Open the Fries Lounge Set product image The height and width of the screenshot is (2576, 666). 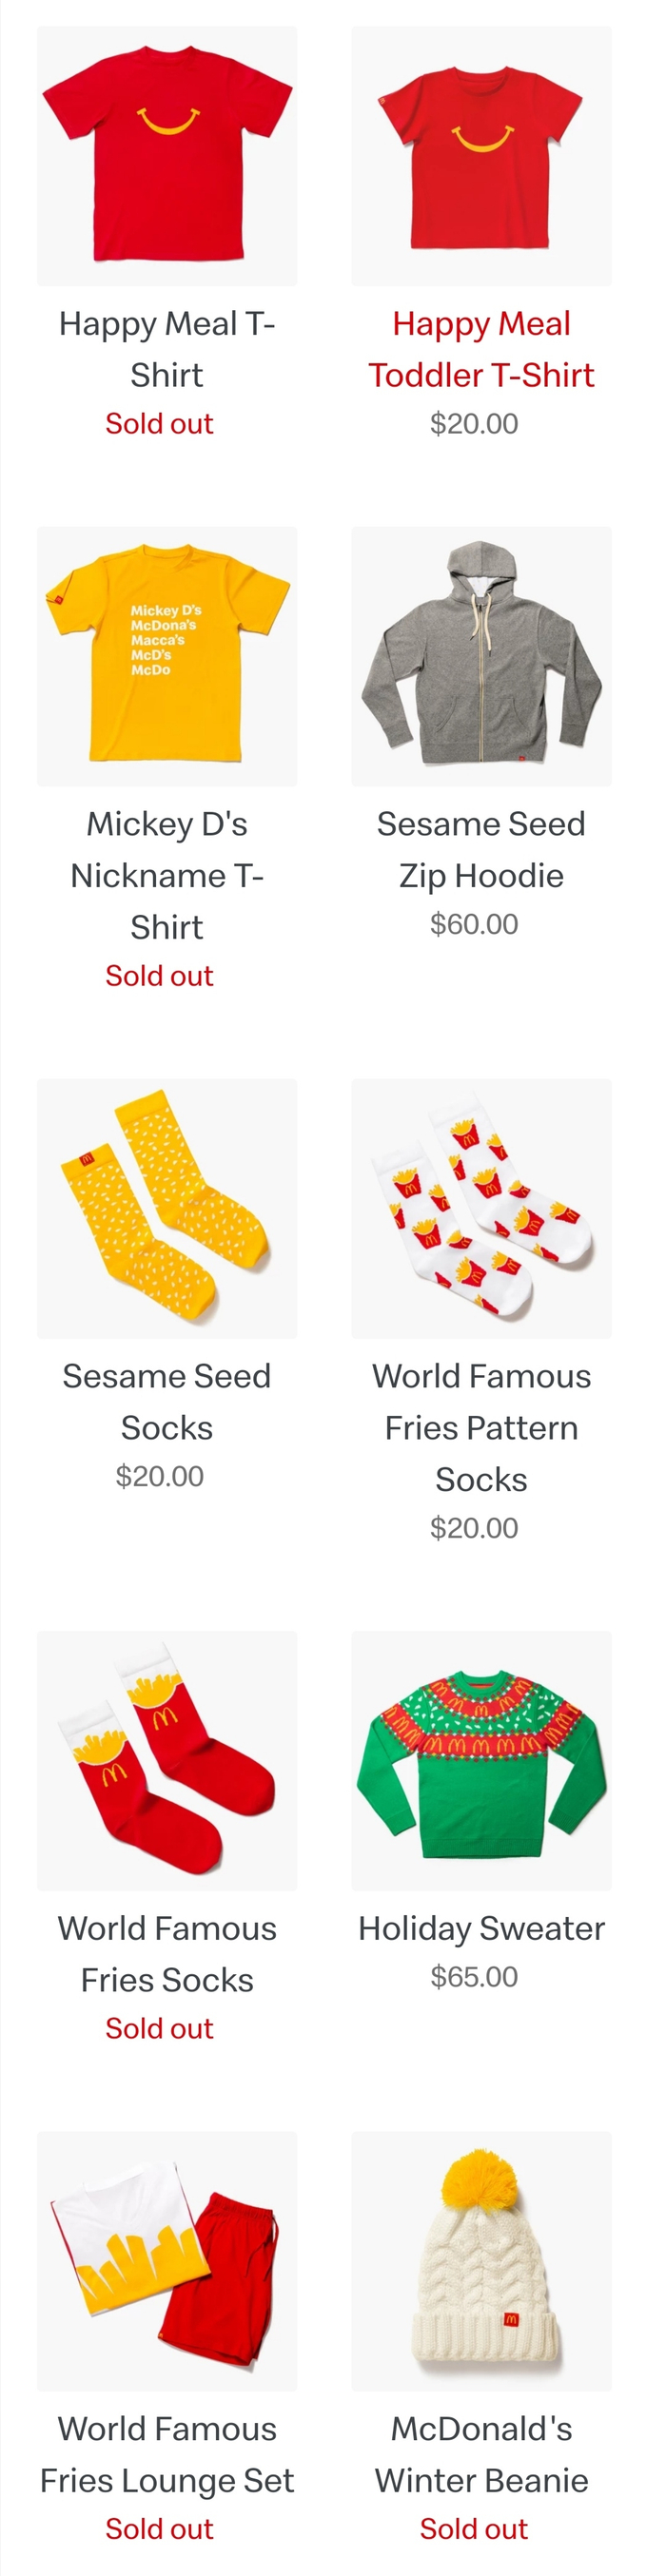[167, 2260]
